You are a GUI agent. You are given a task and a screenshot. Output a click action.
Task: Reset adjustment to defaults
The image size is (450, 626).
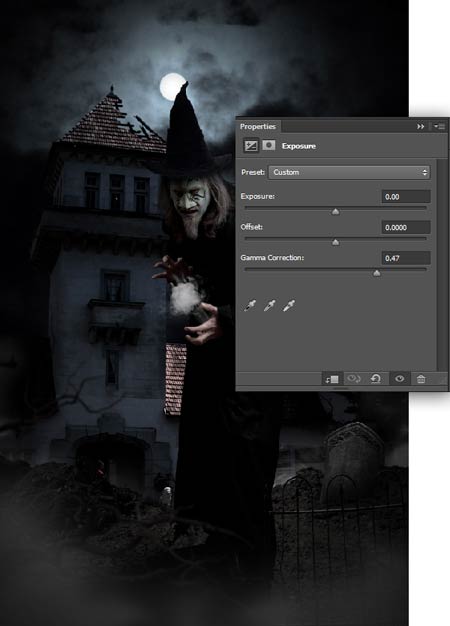click(376, 378)
